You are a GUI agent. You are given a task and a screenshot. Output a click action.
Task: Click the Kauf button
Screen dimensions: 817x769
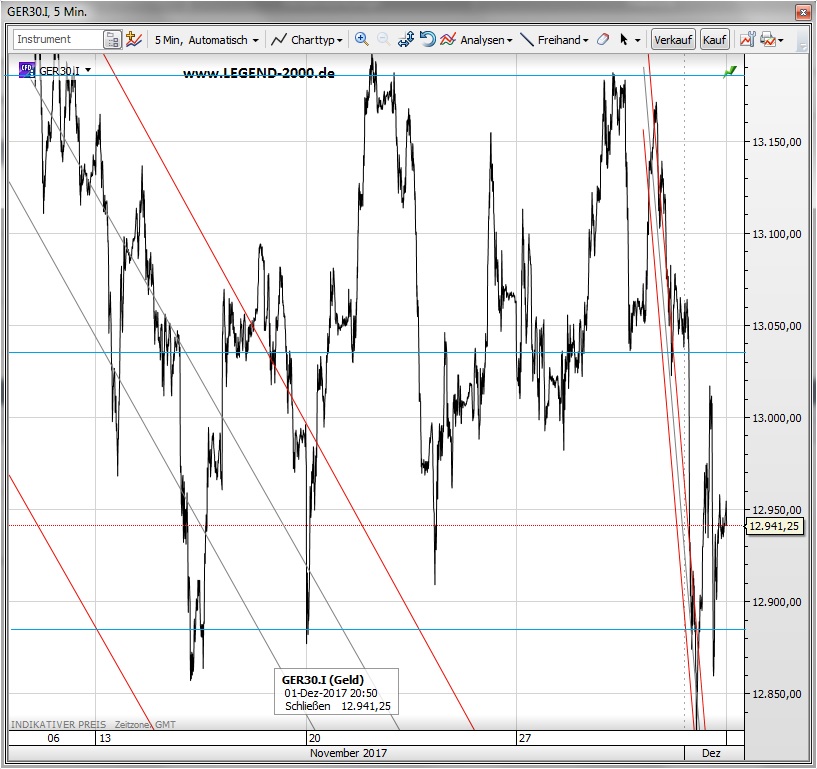coord(714,40)
